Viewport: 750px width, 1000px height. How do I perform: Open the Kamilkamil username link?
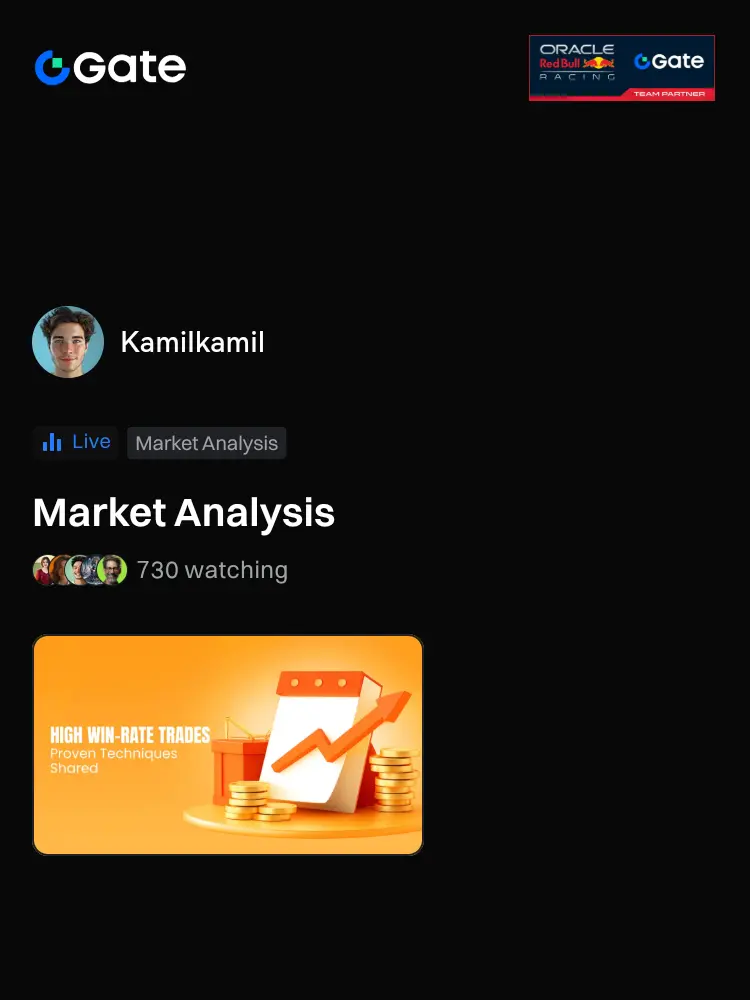point(193,342)
